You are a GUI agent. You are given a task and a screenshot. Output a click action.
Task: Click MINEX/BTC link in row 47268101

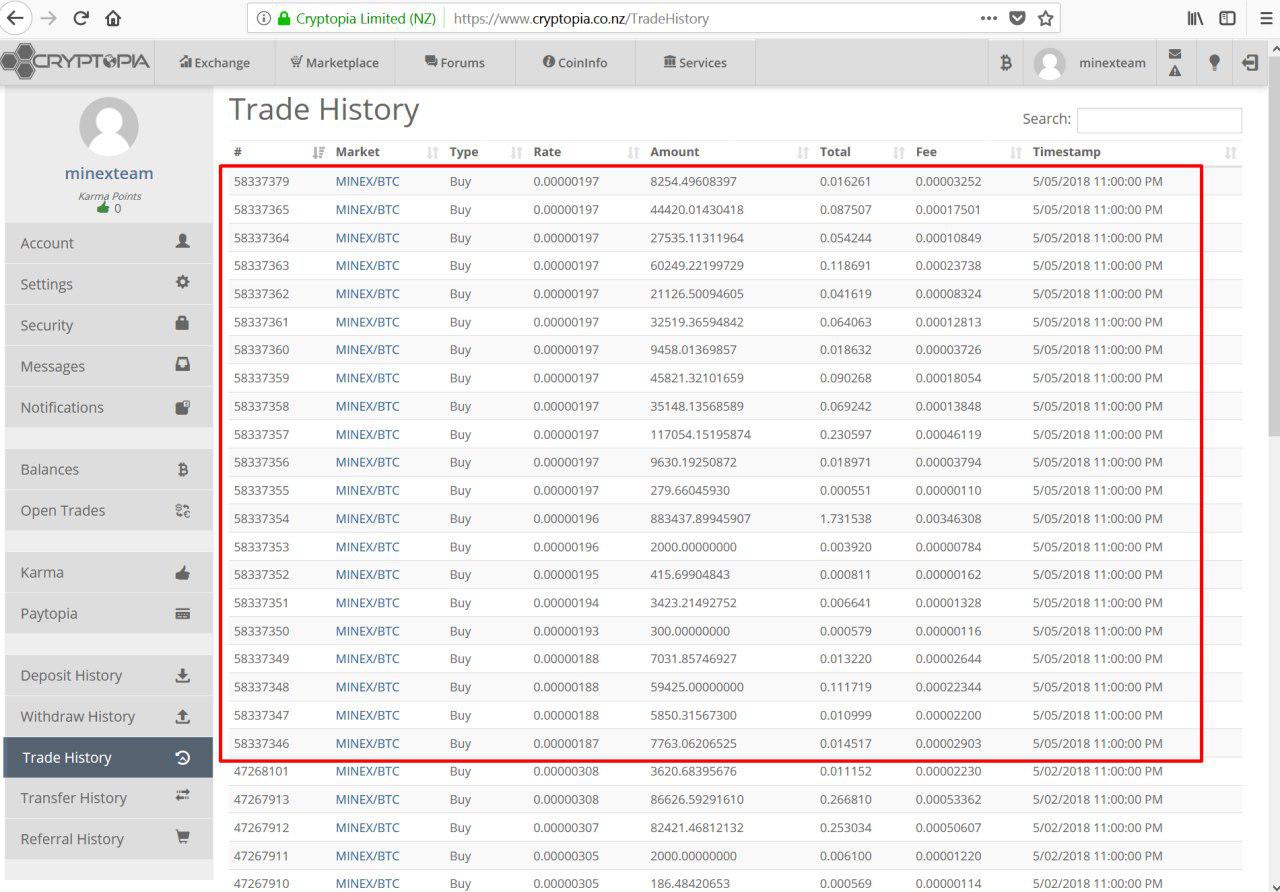(x=367, y=771)
